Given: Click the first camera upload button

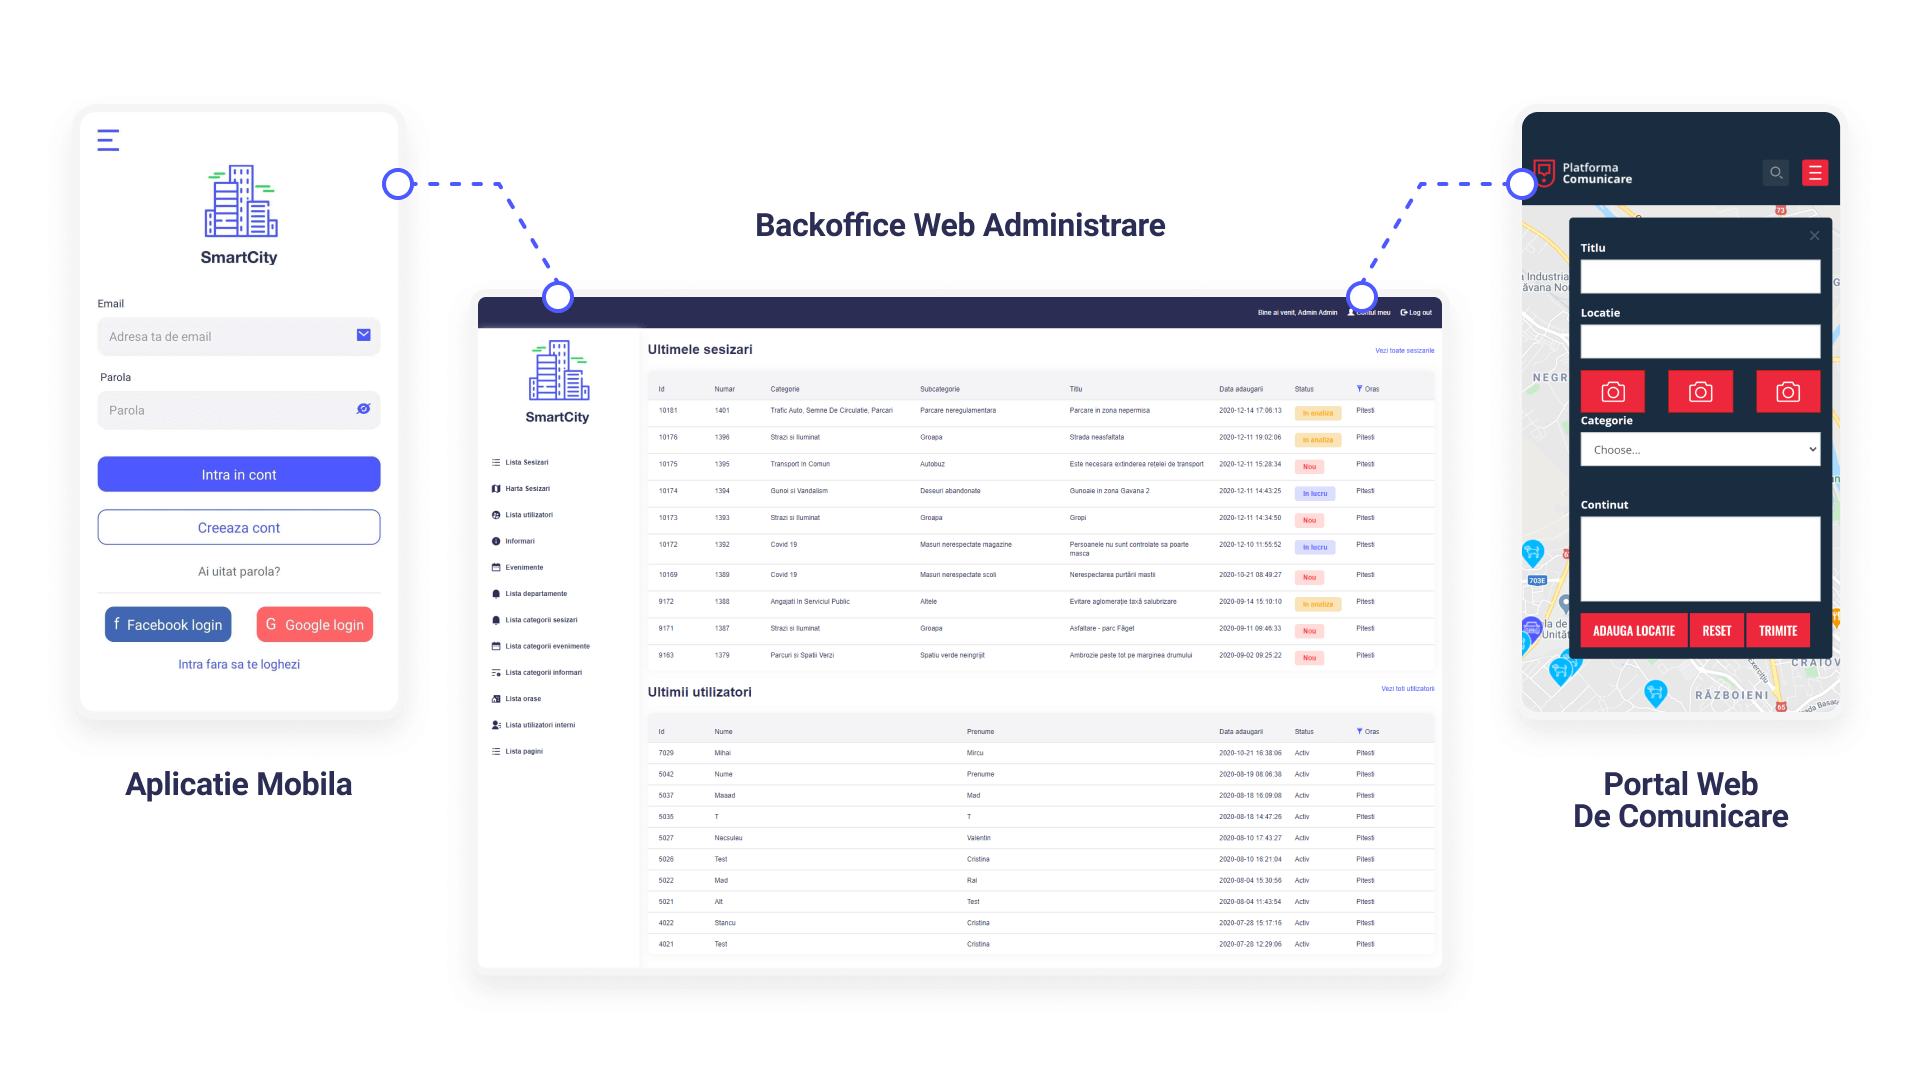Looking at the screenshot, I should coord(1613,392).
